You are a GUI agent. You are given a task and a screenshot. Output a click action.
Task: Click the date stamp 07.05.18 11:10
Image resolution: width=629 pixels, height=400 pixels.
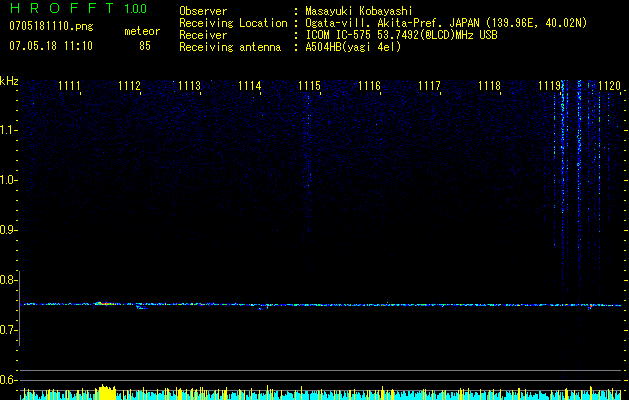click(x=51, y=46)
